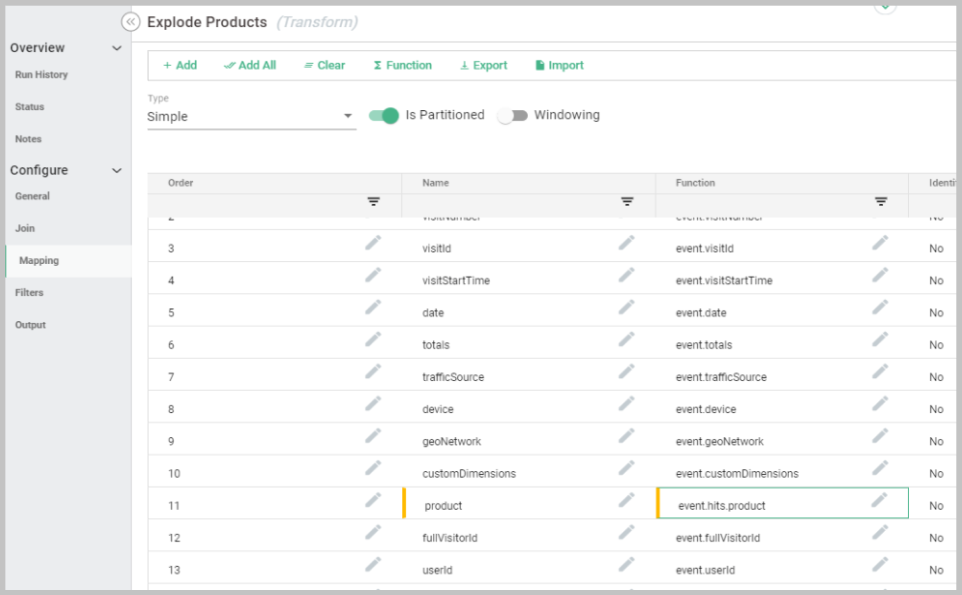Click the Name column filter icon
962x595 pixels.
[627, 202]
